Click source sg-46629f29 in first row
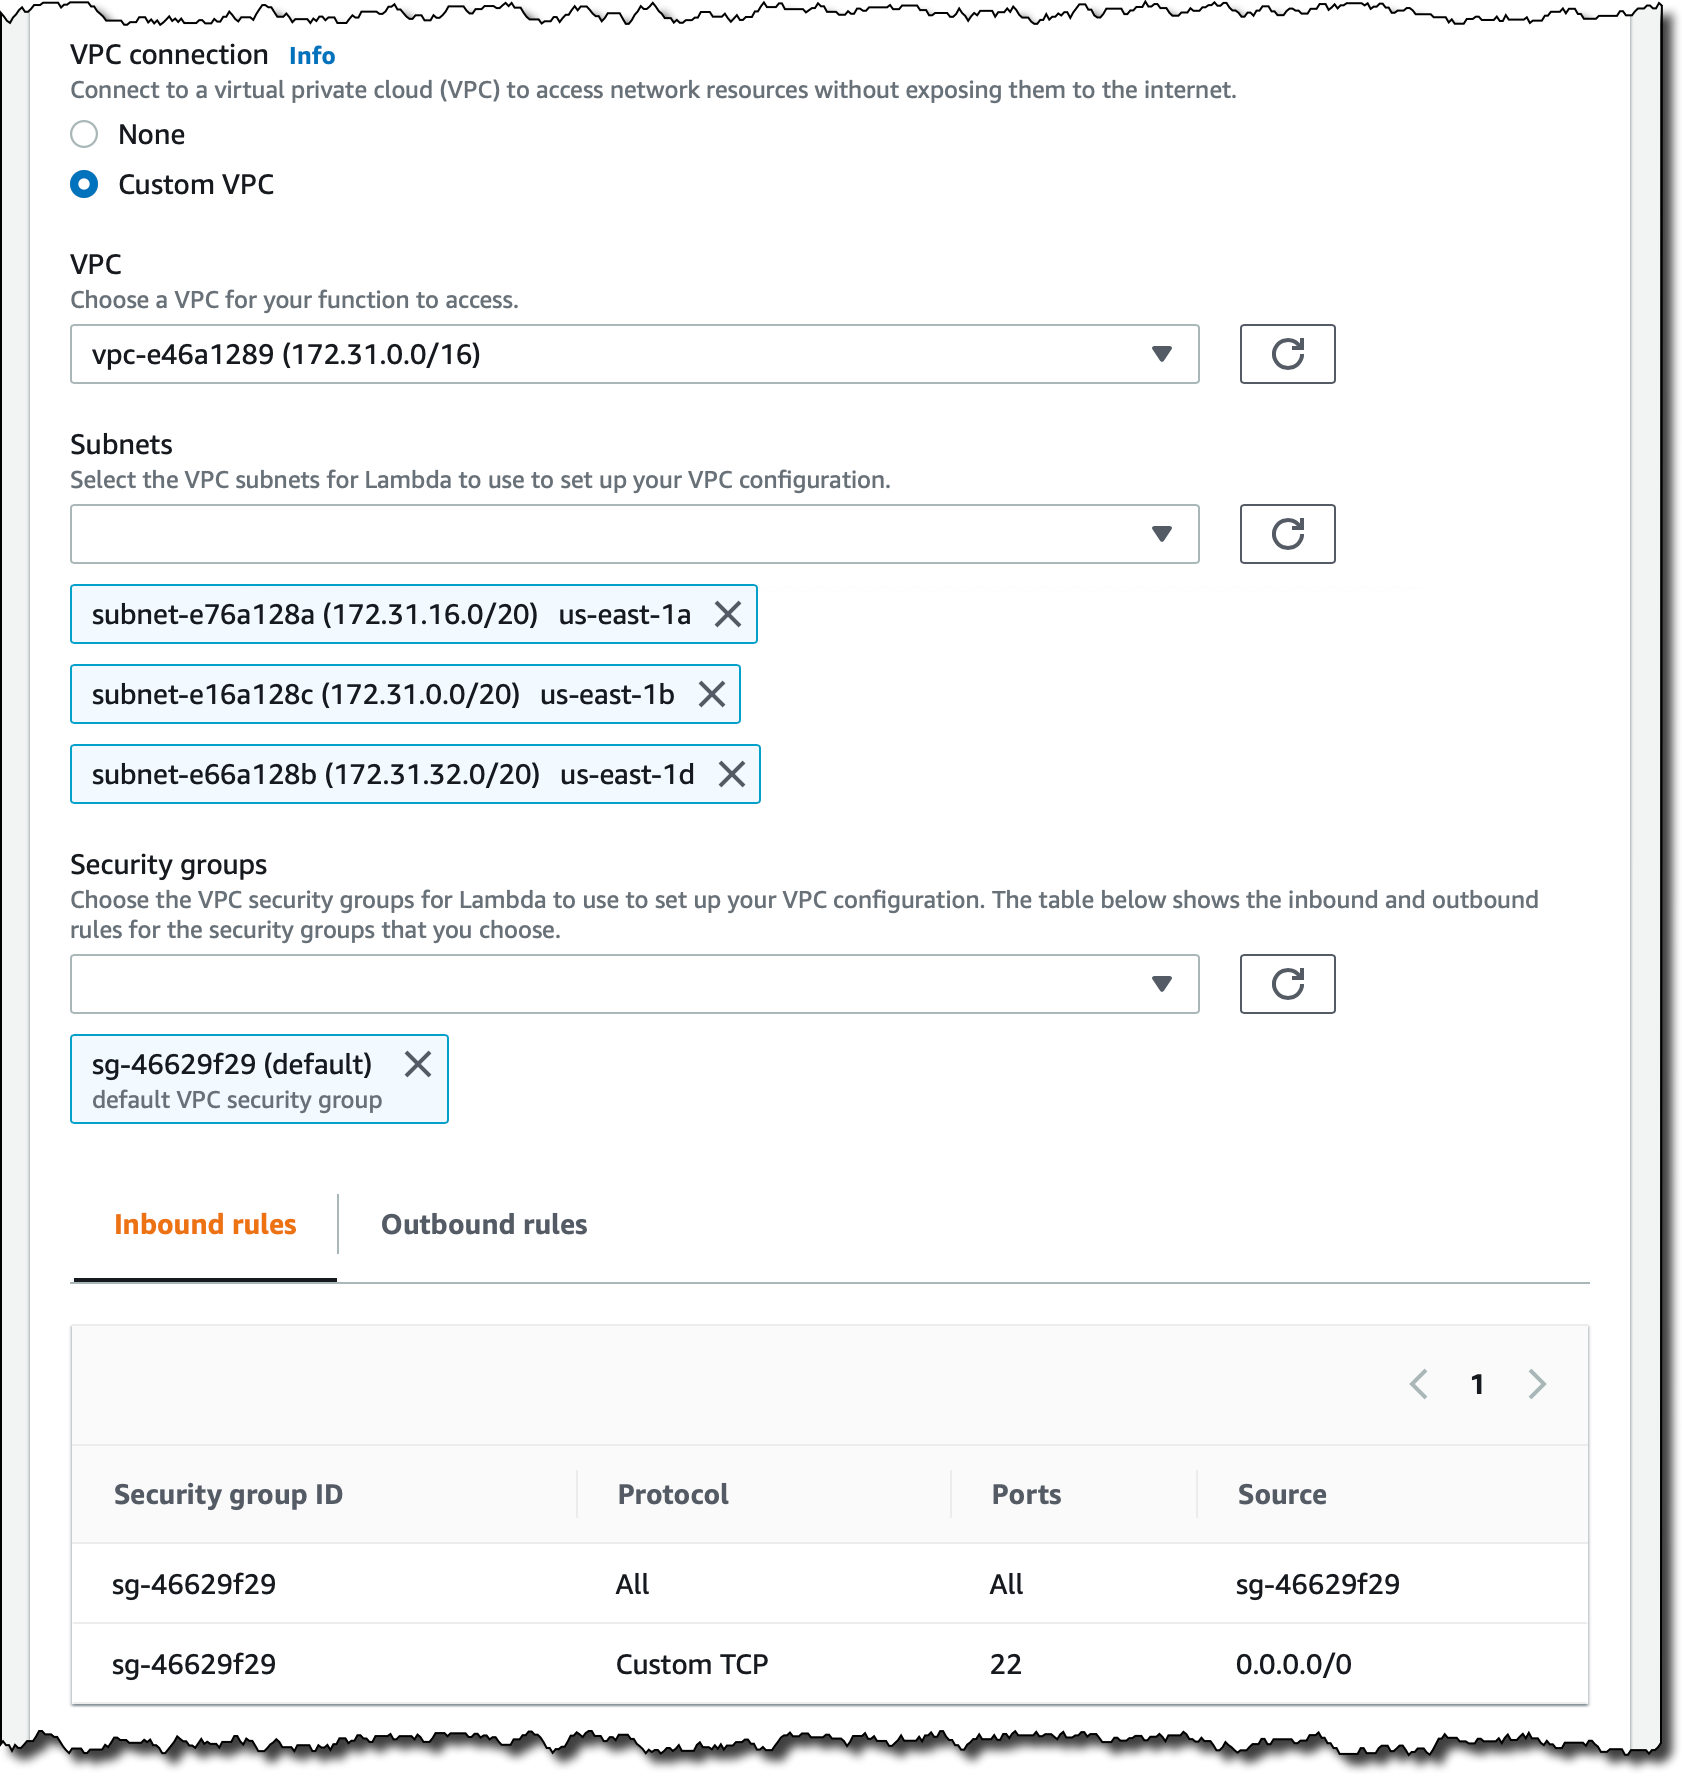The image size is (1682, 1776). pyautogui.click(x=1318, y=1584)
